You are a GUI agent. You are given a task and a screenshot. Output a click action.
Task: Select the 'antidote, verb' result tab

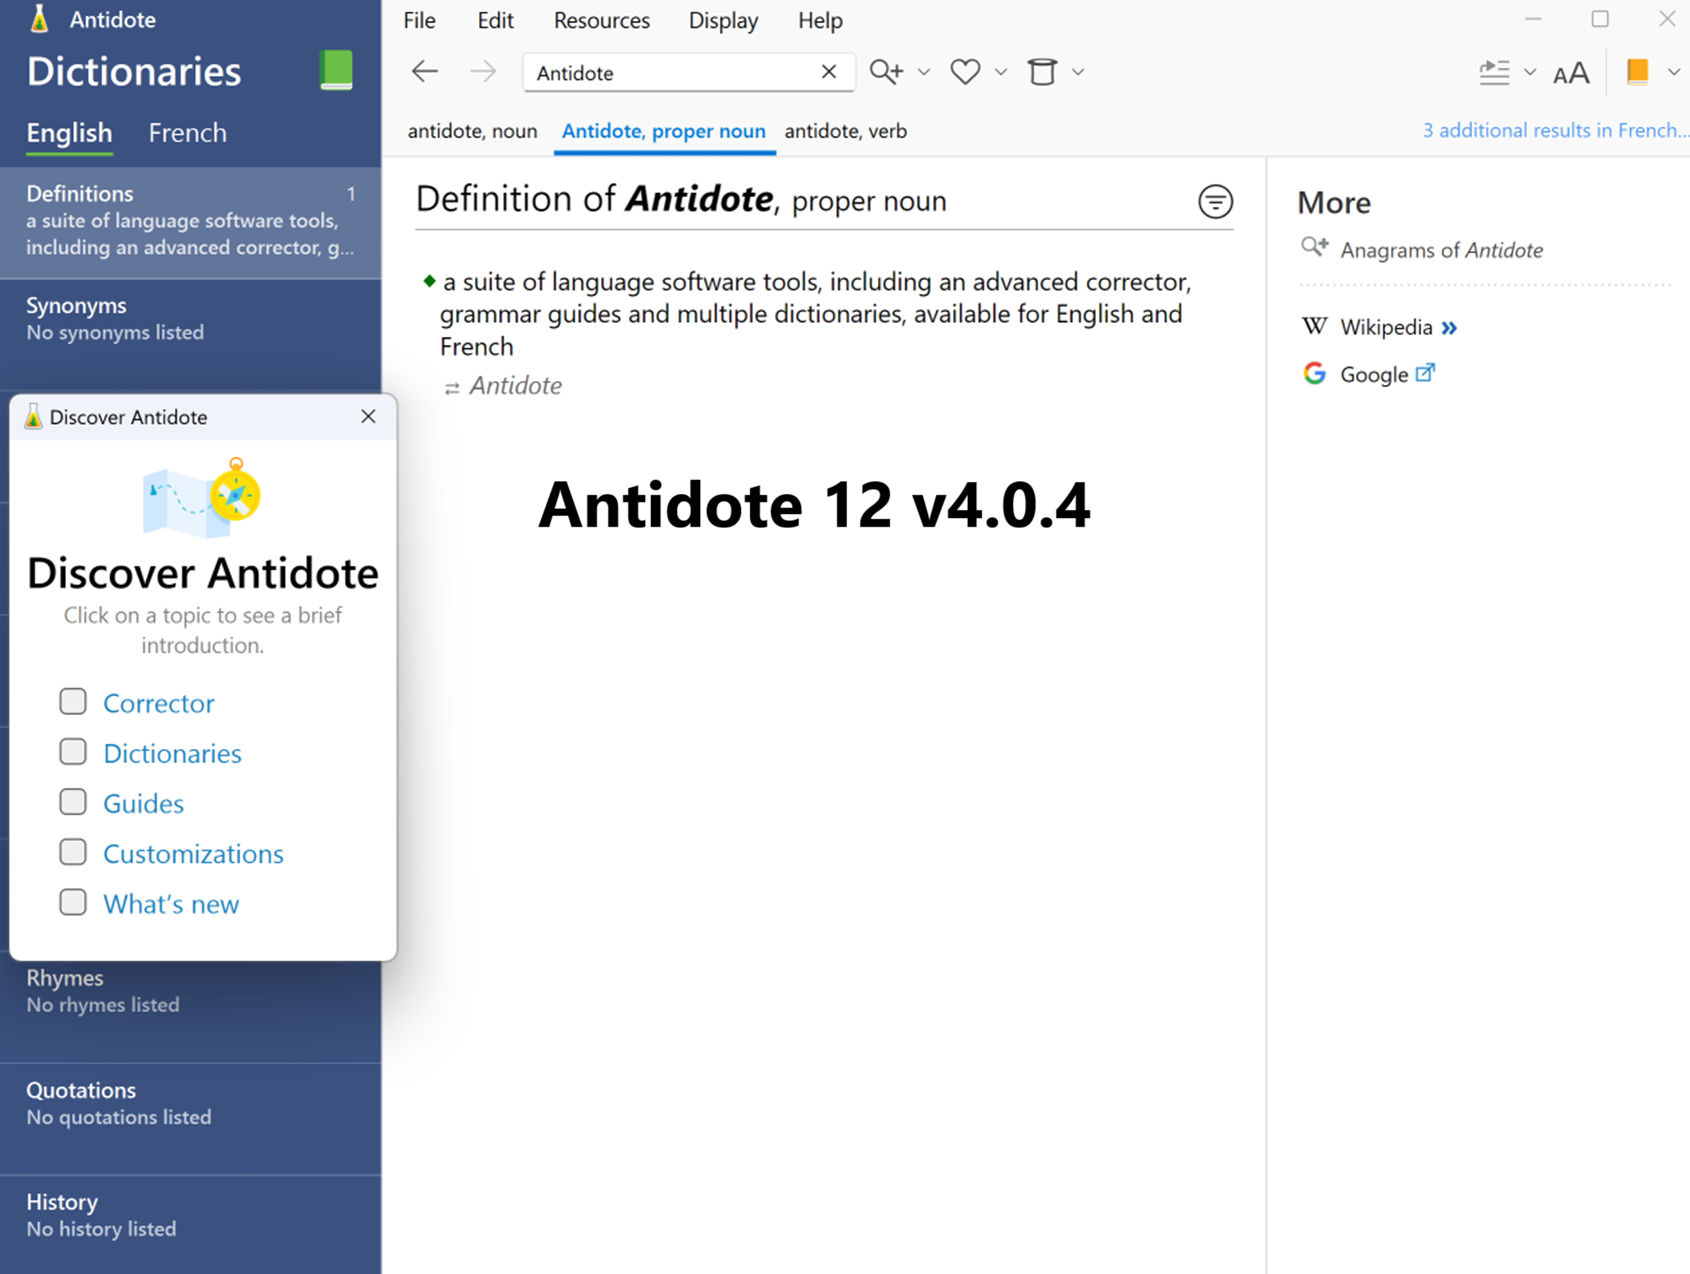(846, 131)
